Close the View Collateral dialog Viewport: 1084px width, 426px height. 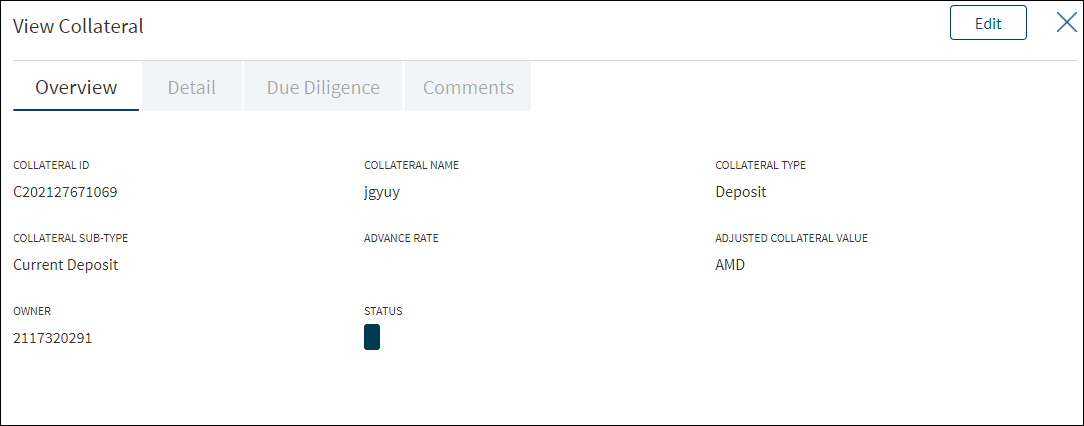pos(1067,23)
